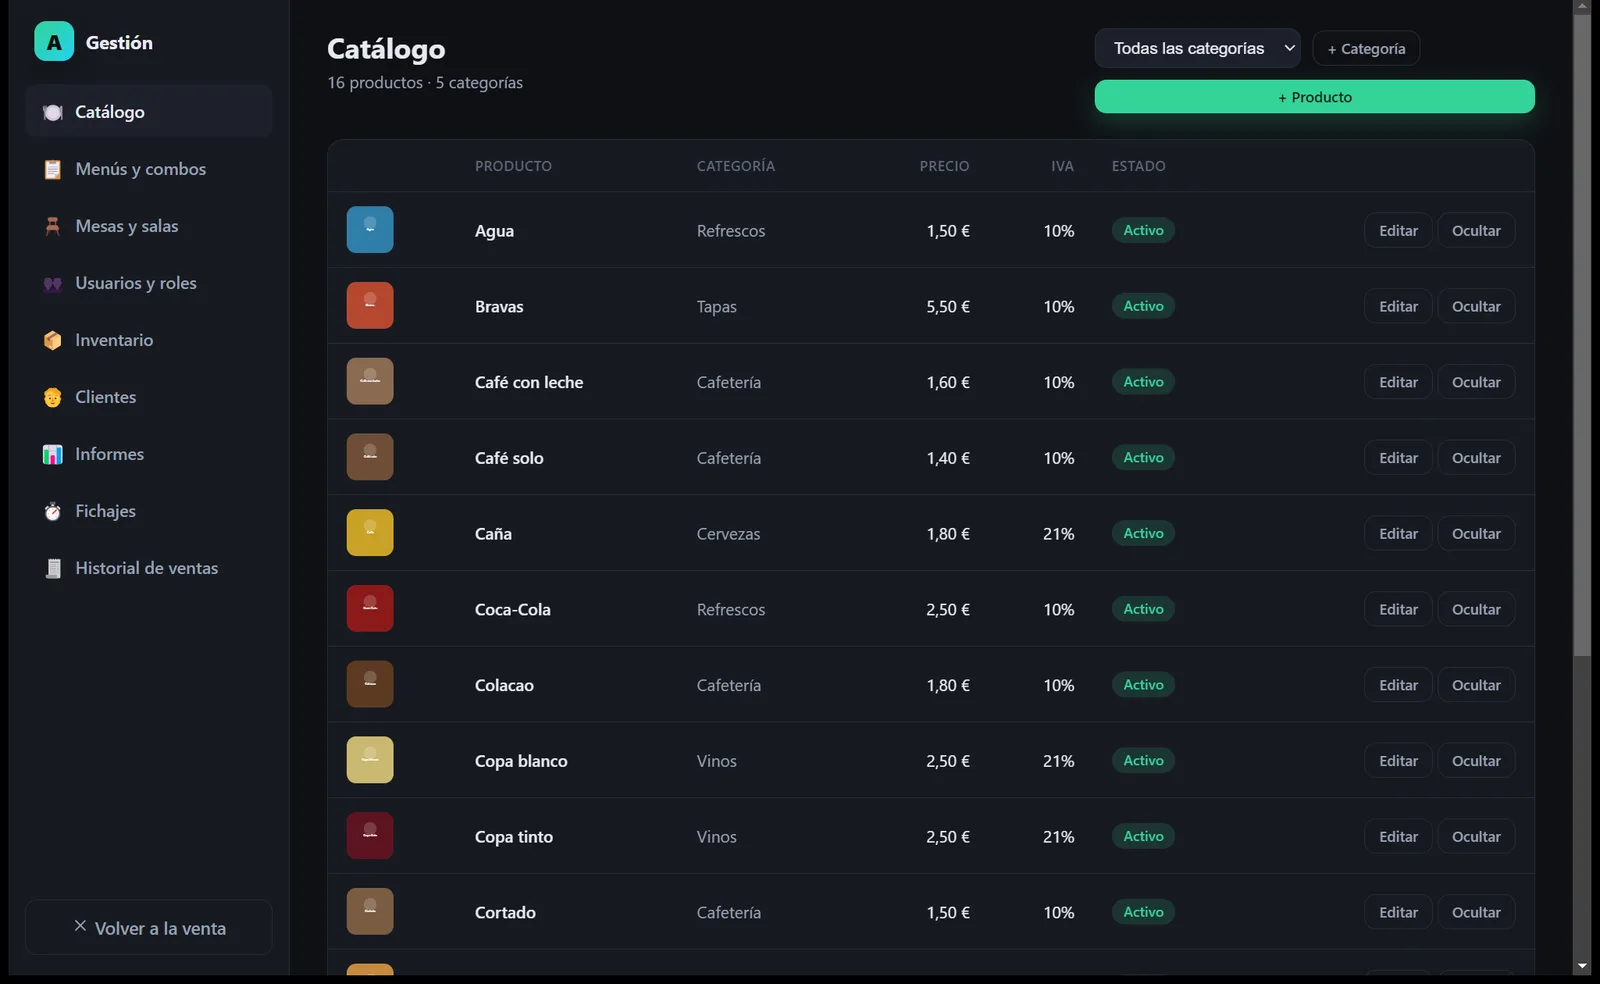Select the Fichajes clock icon
The width and height of the screenshot is (1600, 984).
(x=53, y=511)
